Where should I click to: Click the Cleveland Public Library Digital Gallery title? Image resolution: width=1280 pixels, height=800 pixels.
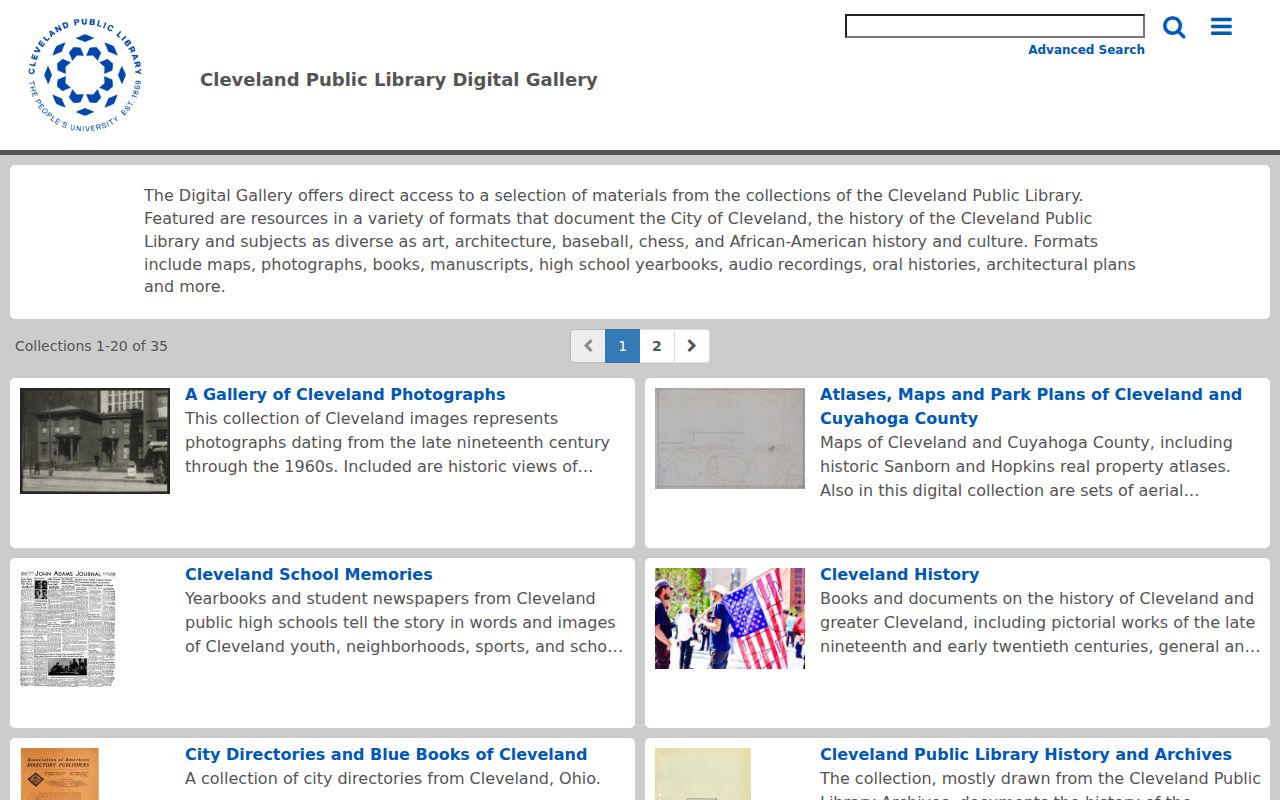point(399,80)
